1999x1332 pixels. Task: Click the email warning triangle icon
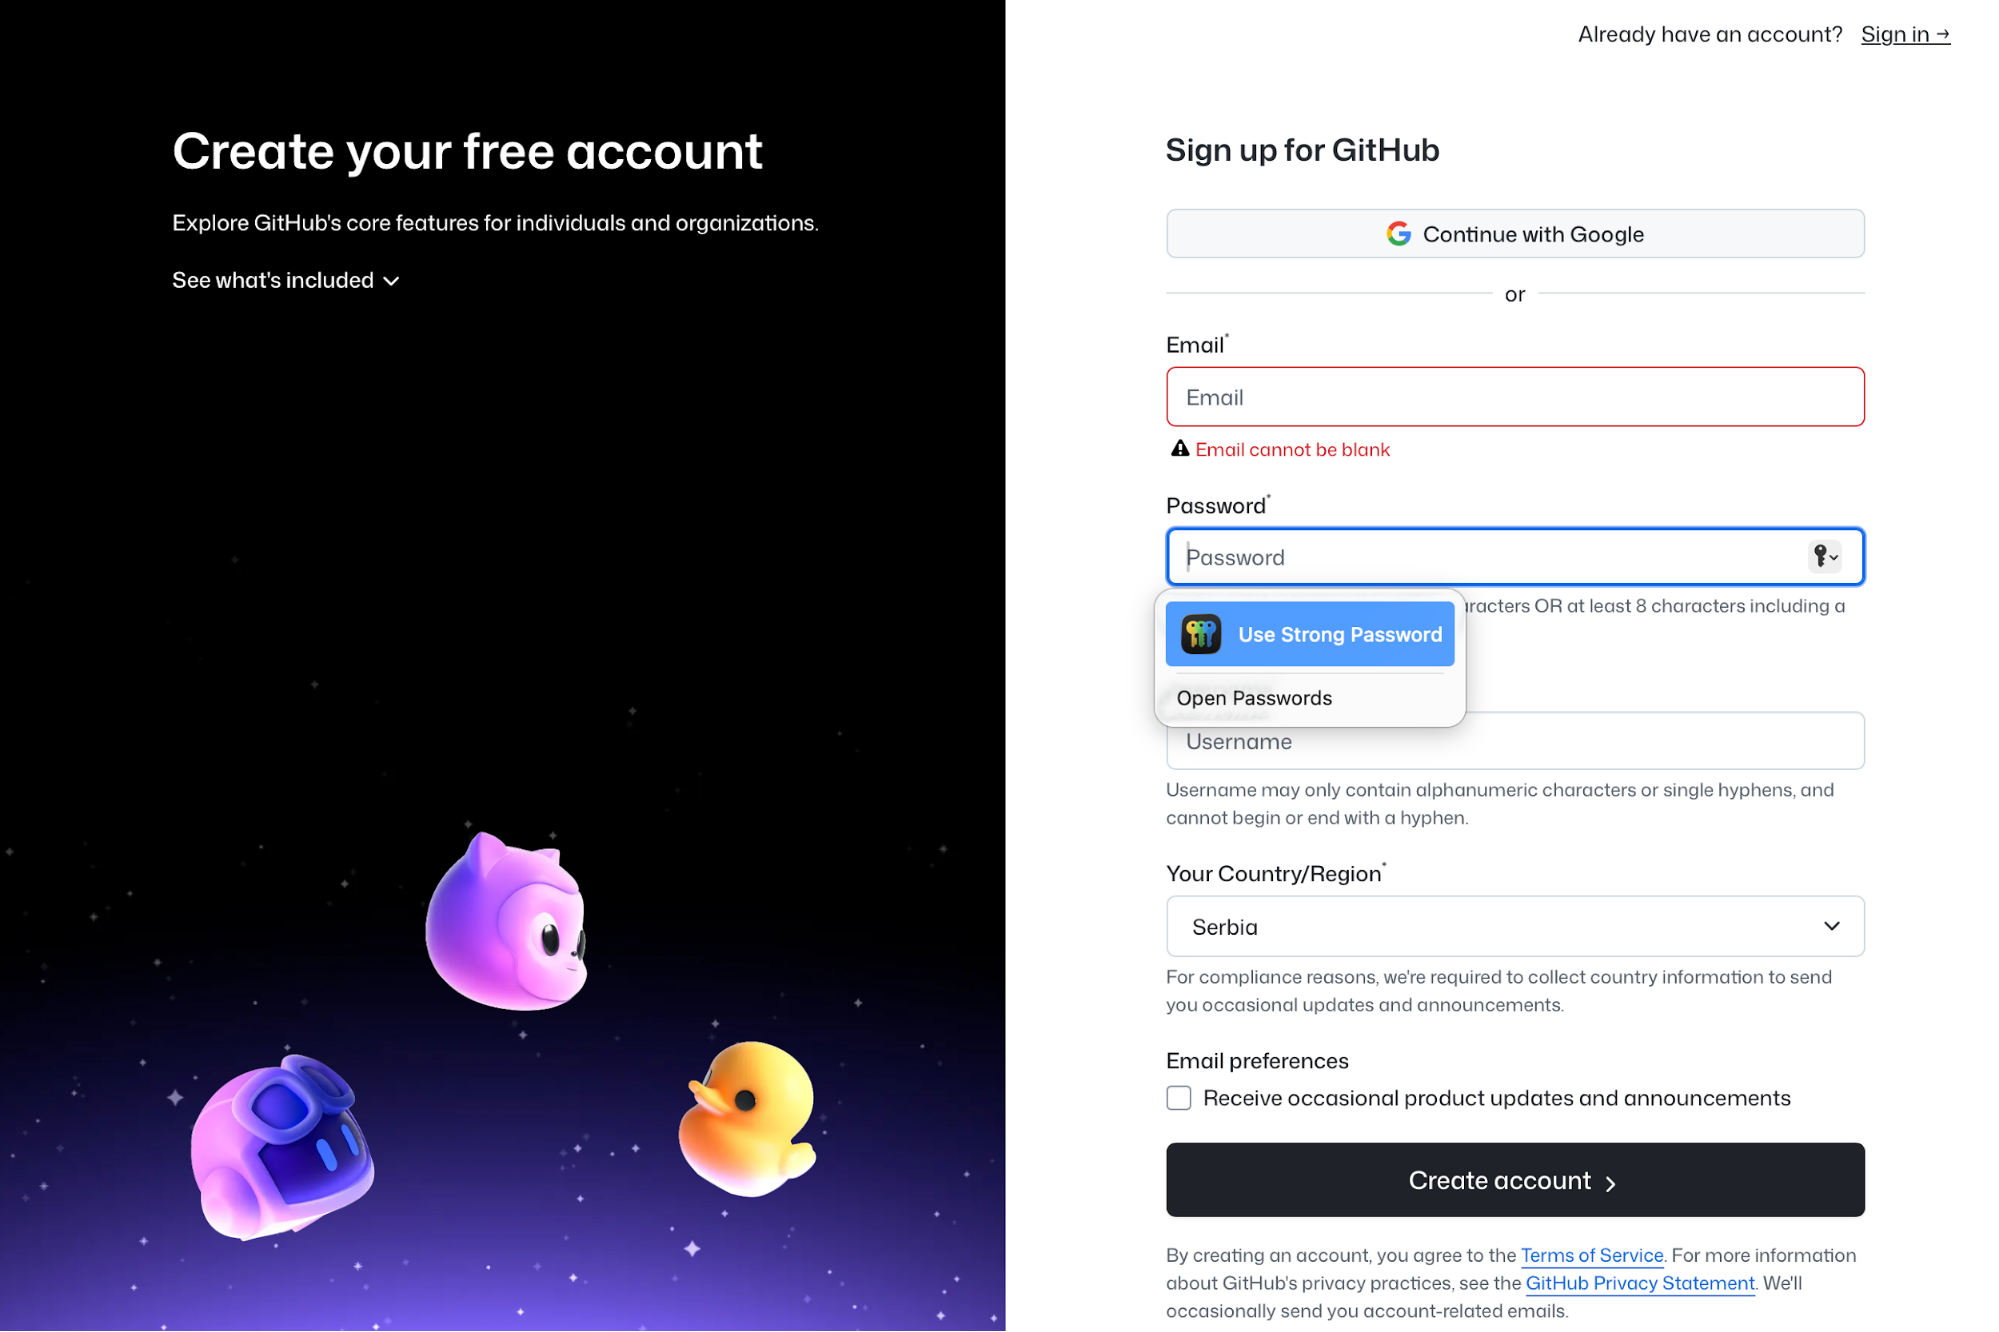tap(1180, 449)
